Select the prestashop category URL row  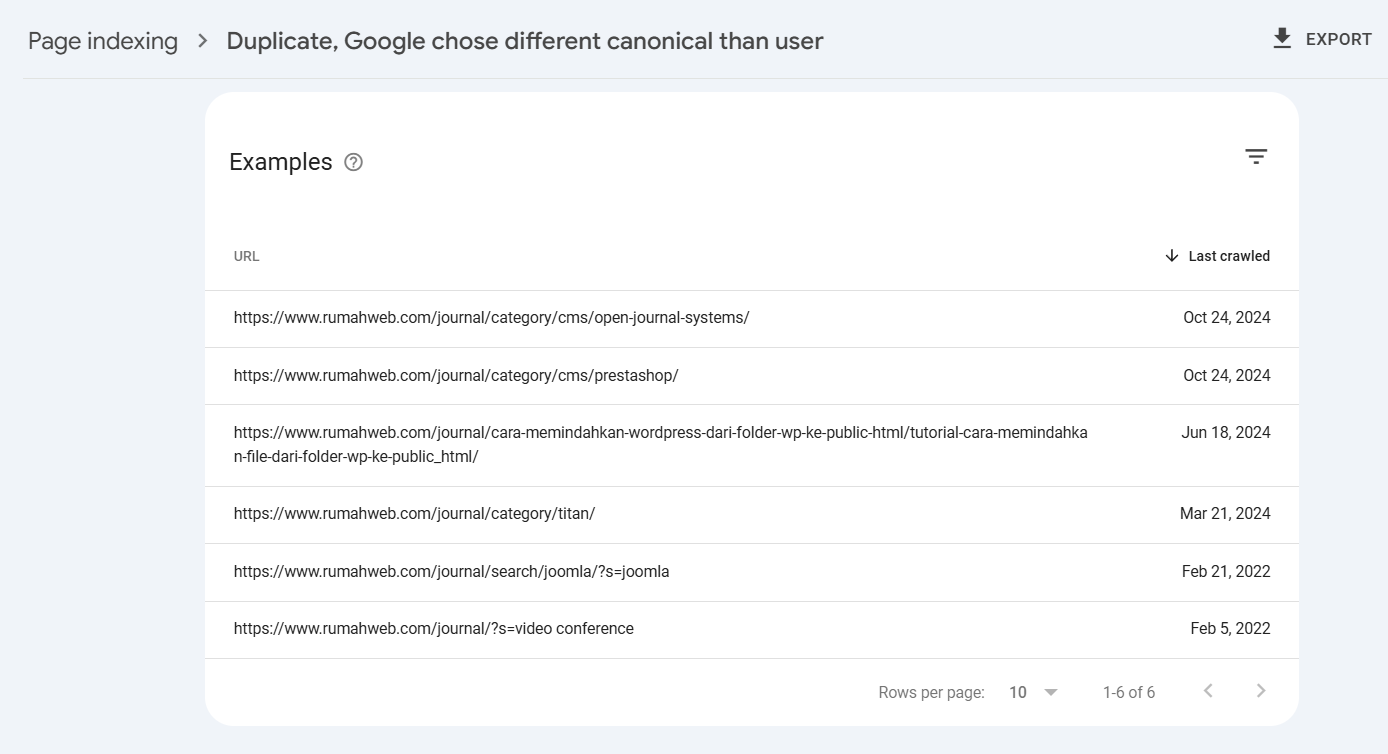click(752, 376)
